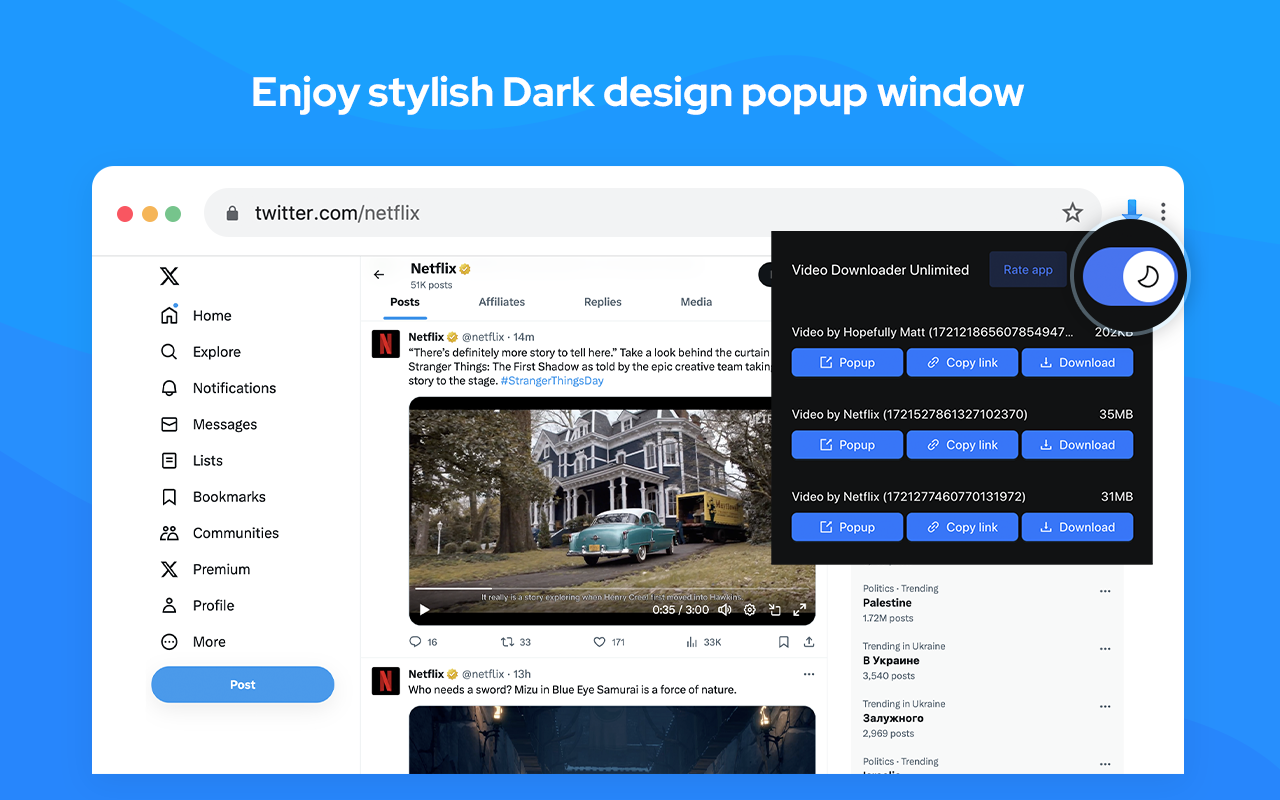Switch to the Media tab
This screenshot has height=800, width=1280.
coord(696,301)
